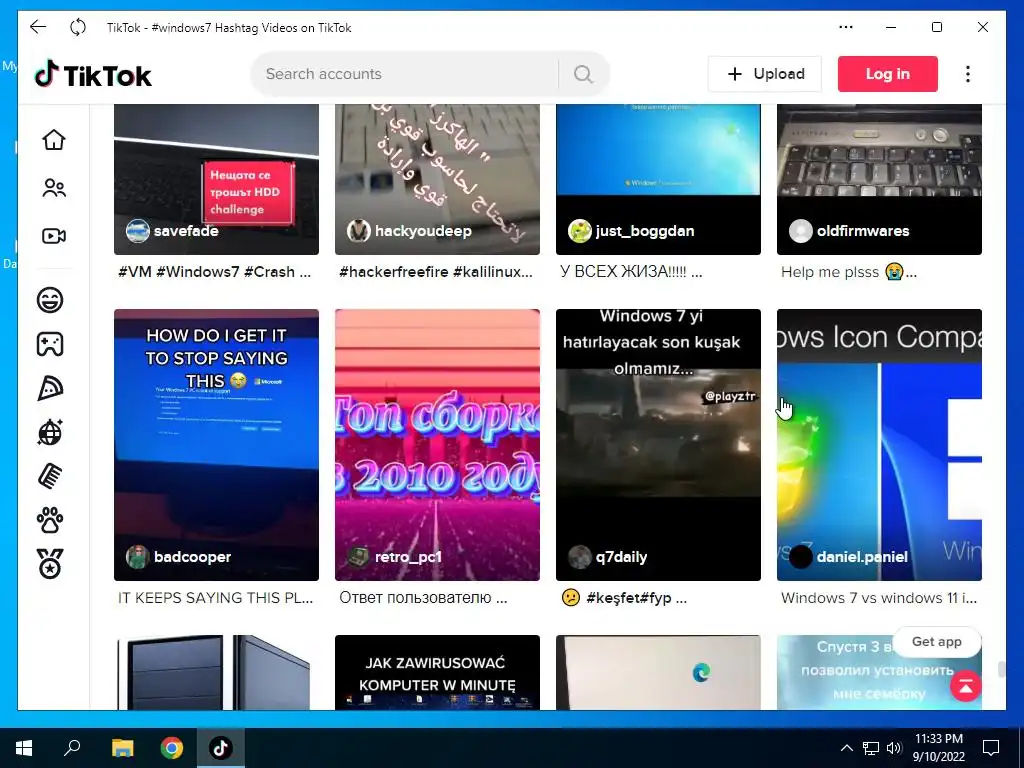Click the caption 'IT KEEPS SAYING THIS PL...'

pos(216,598)
